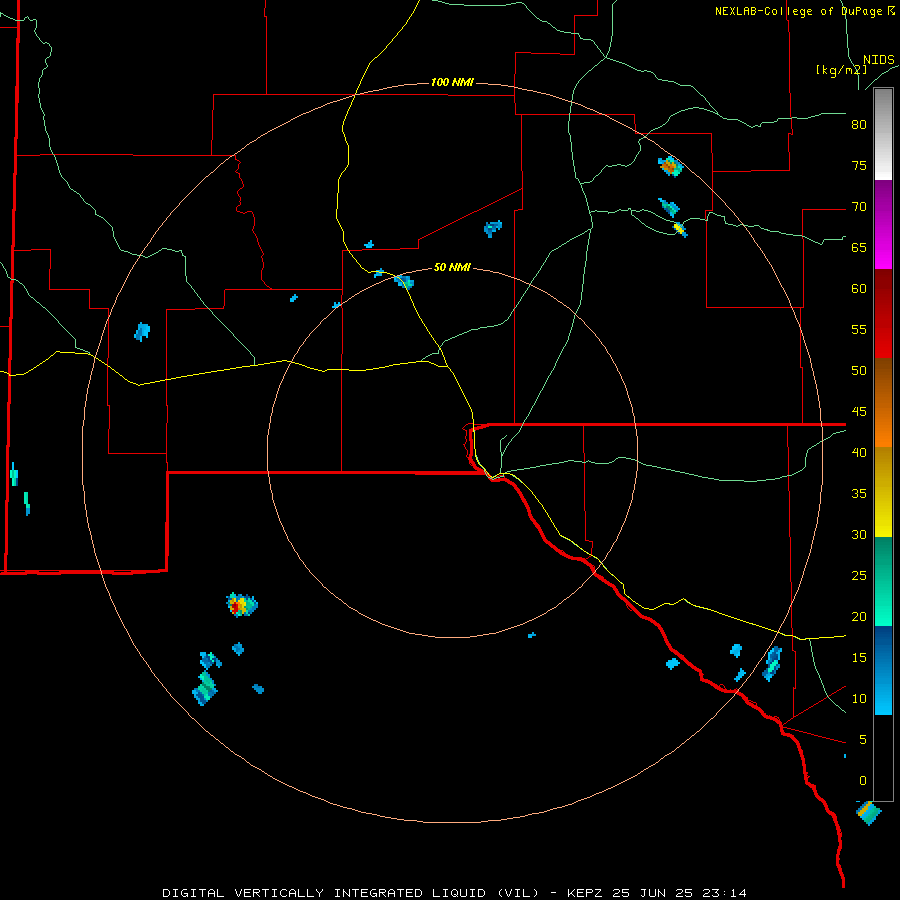The width and height of the screenshot is (900, 900).
Task: Select the [kg/m2] units label
Action: (x=841, y=70)
